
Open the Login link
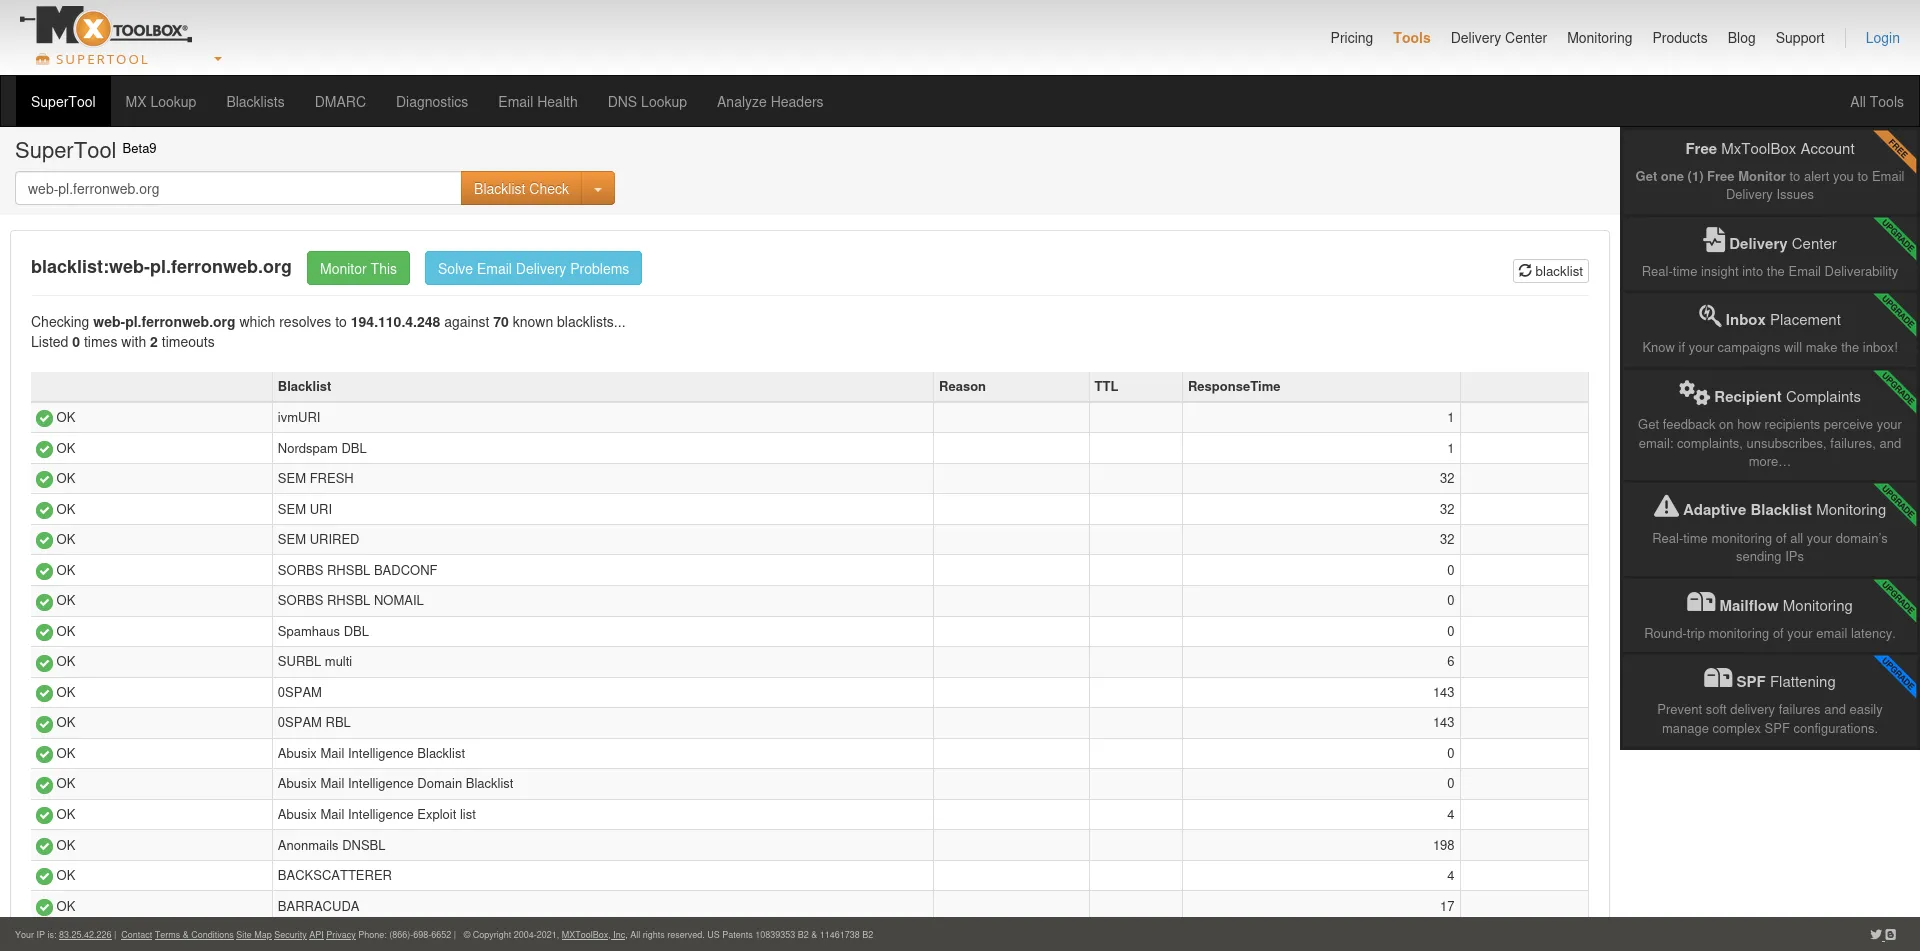[1883, 38]
